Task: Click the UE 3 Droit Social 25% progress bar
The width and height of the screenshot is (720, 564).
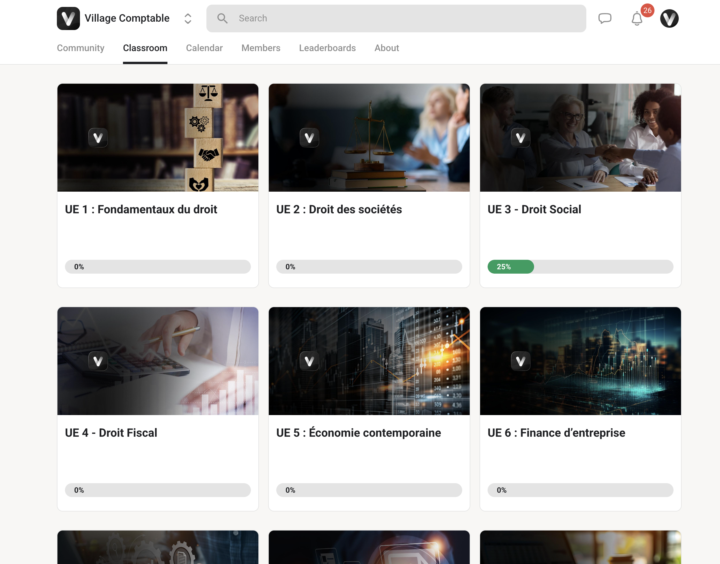Action: point(580,267)
